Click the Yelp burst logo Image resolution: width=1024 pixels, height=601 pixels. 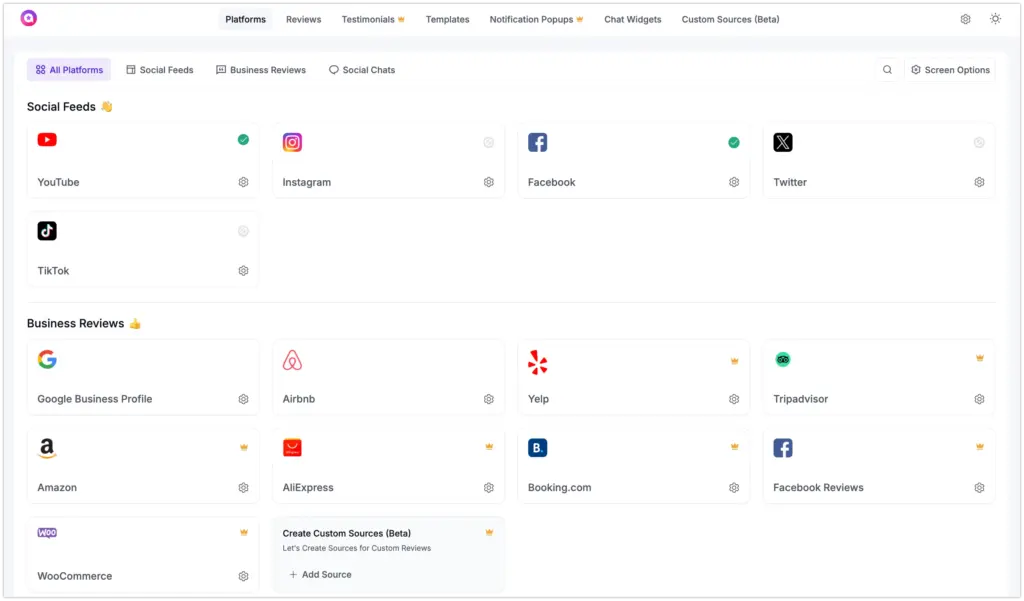(x=537, y=362)
